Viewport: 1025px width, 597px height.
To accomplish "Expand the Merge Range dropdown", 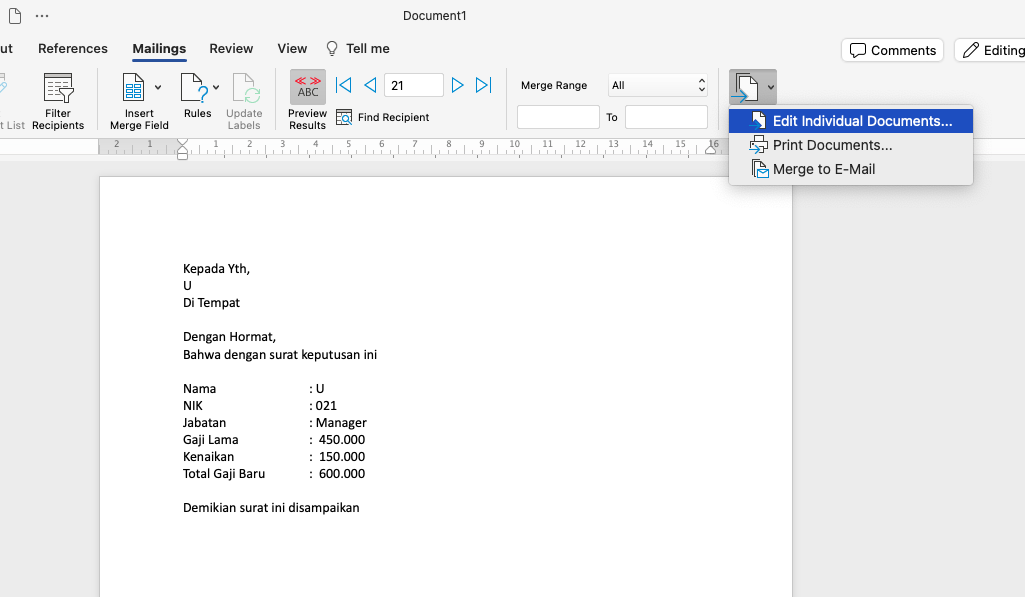I will [x=701, y=86].
